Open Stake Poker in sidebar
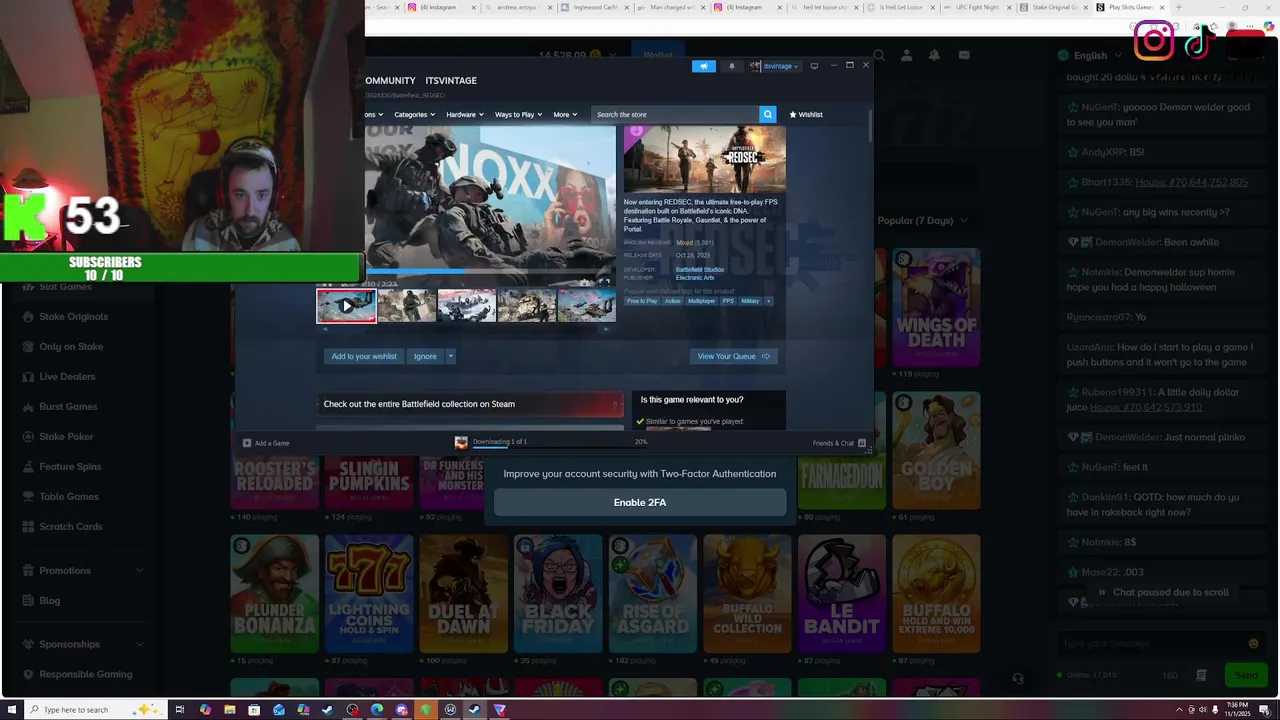The height and width of the screenshot is (720, 1280). pyautogui.click(x=66, y=437)
